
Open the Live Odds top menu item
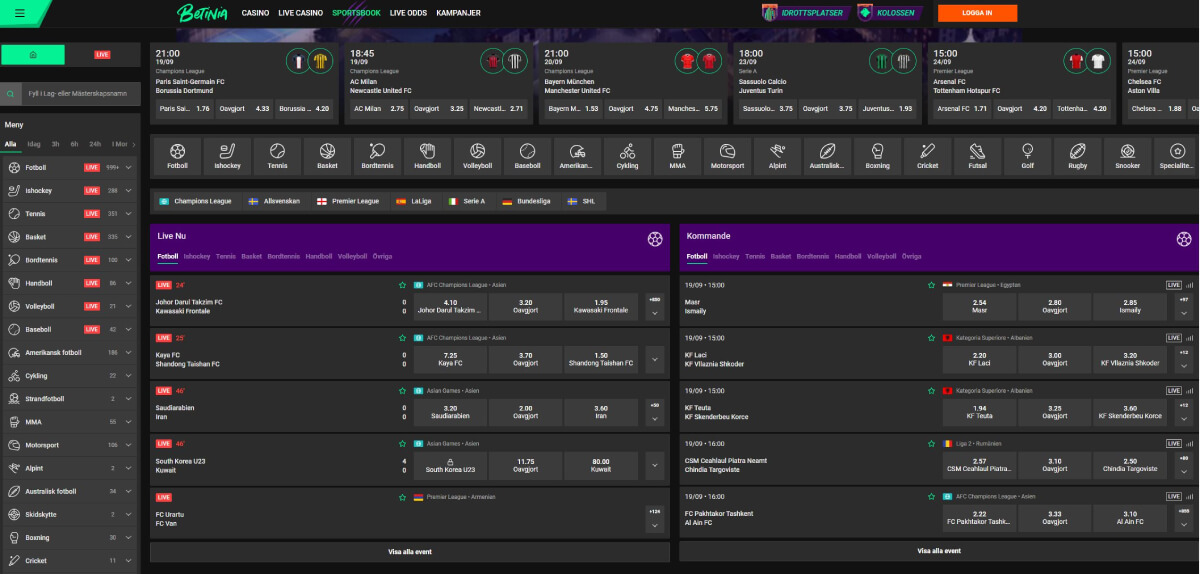[407, 13]
